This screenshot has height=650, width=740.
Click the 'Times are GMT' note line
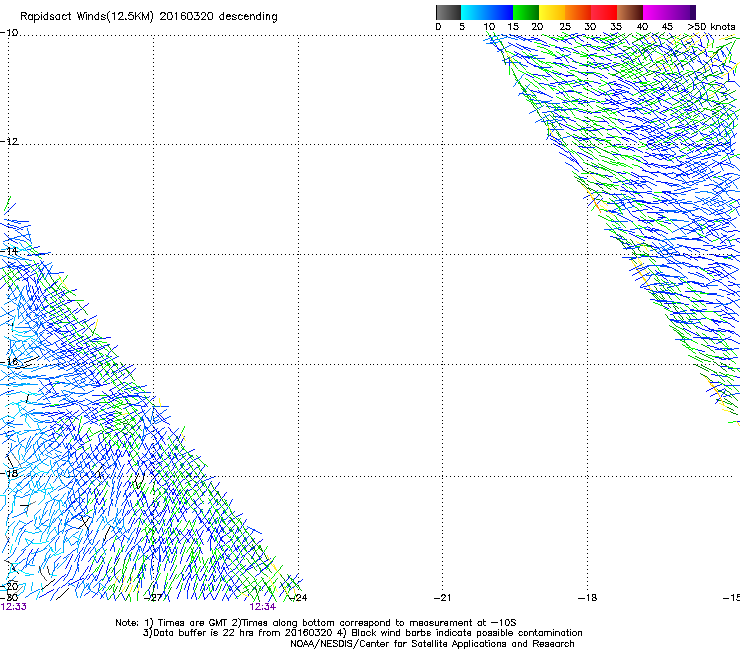click(x=315, y=623)
